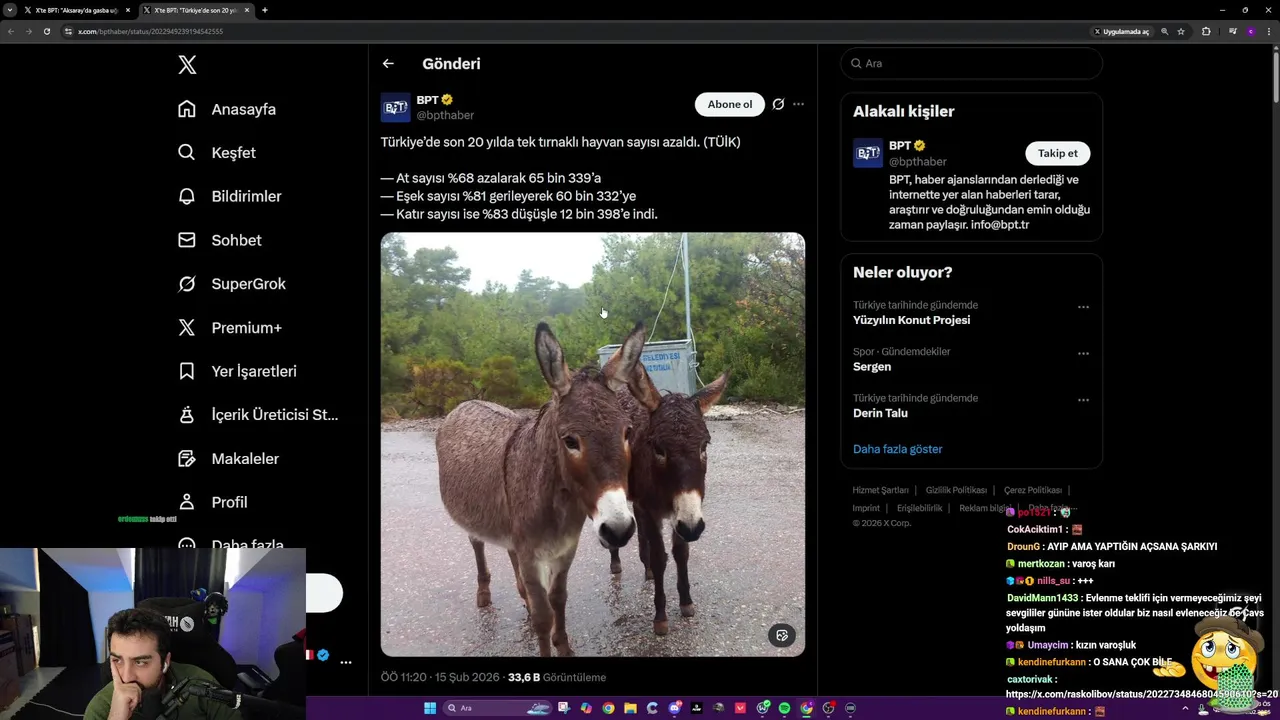Open account menu dots in sidebar
The height and width of the screenshot is (720, 1280).
[345, 662]
